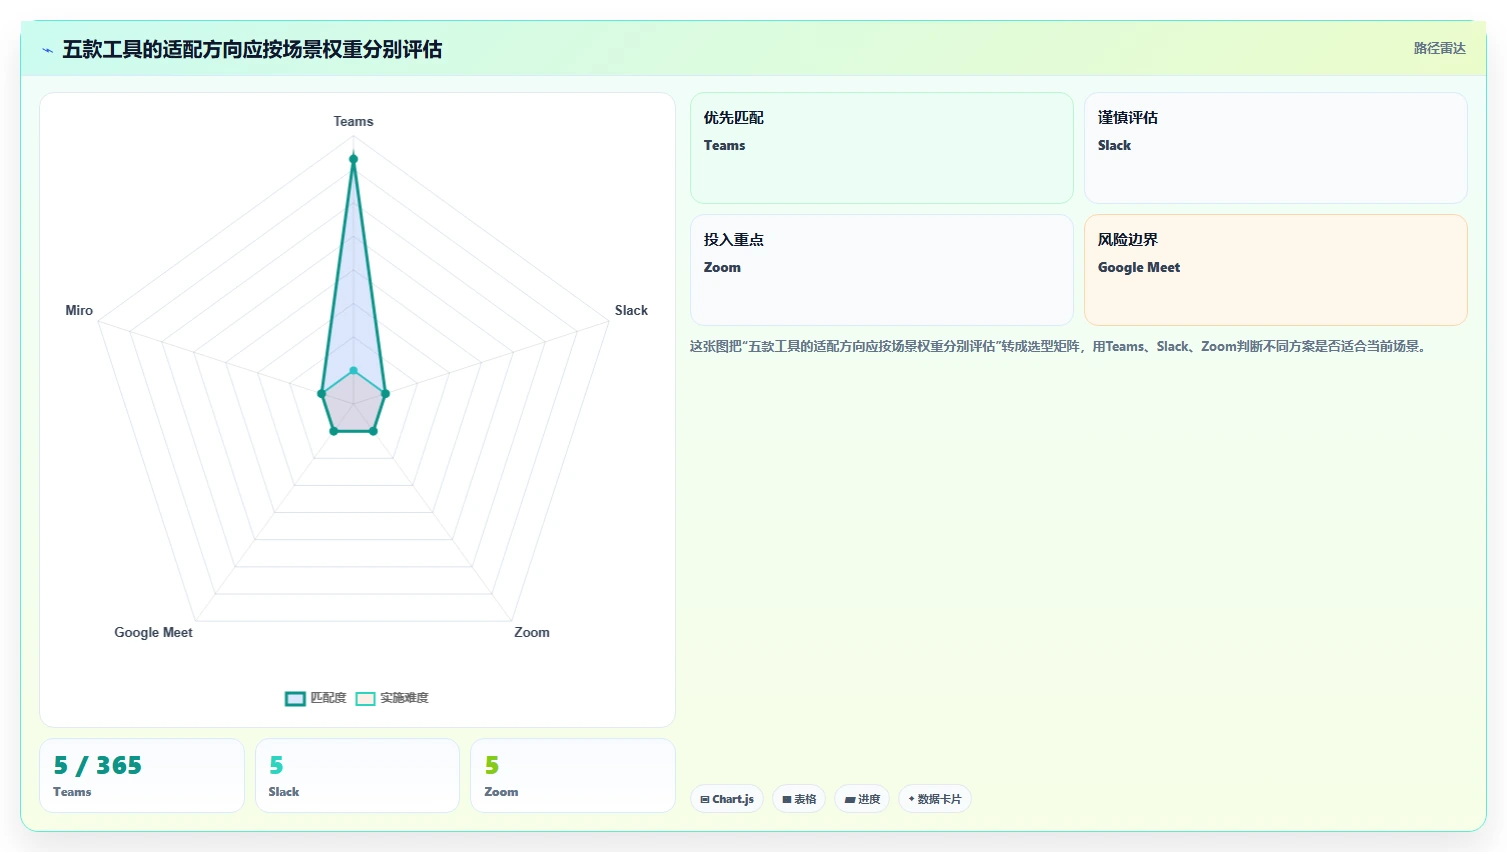1507x852 pixels.
Task: Select the Chart.js tag chip
Action: pos(727,799)
